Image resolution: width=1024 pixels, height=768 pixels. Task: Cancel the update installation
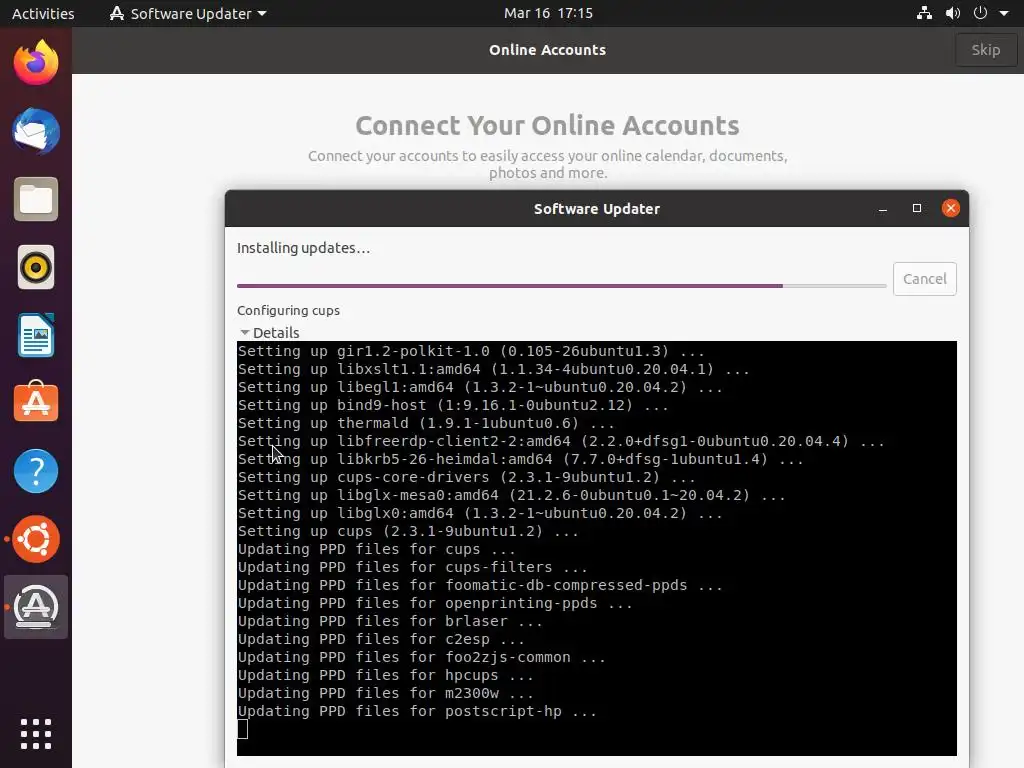click(x=924, y=279)
